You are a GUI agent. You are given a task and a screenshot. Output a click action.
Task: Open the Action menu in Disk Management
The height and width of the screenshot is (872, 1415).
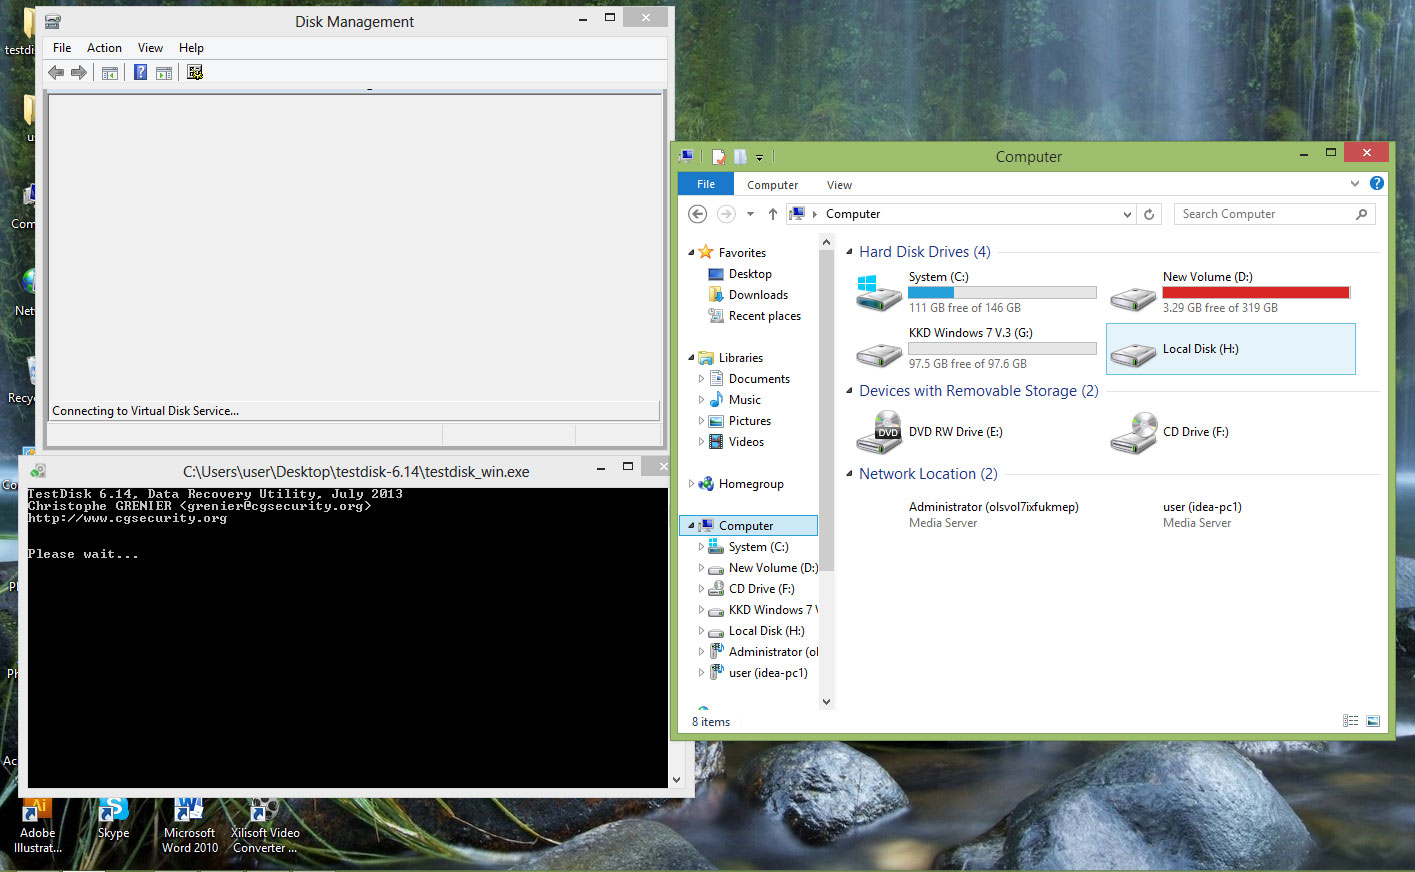104,48
